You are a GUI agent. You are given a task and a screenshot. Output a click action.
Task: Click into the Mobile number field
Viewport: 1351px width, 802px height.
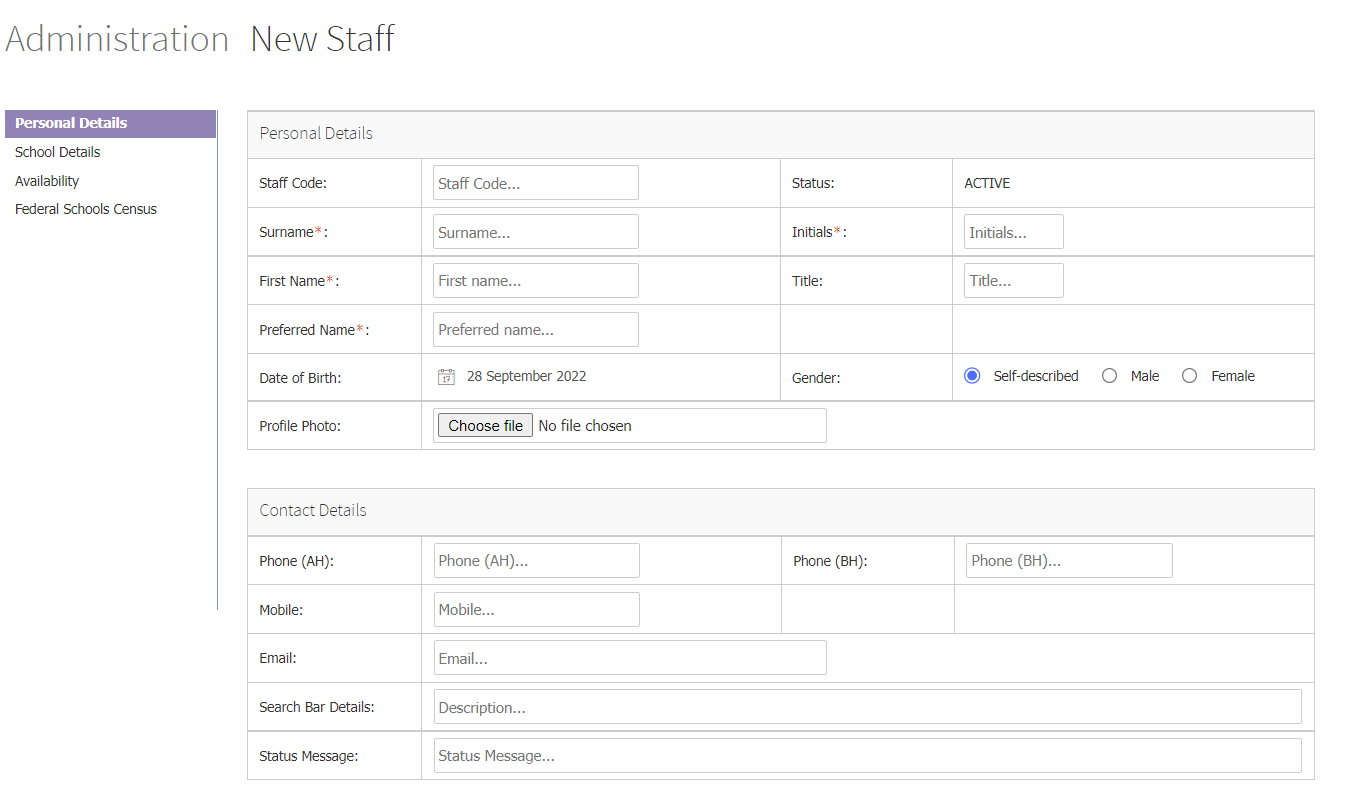[536, 609]
